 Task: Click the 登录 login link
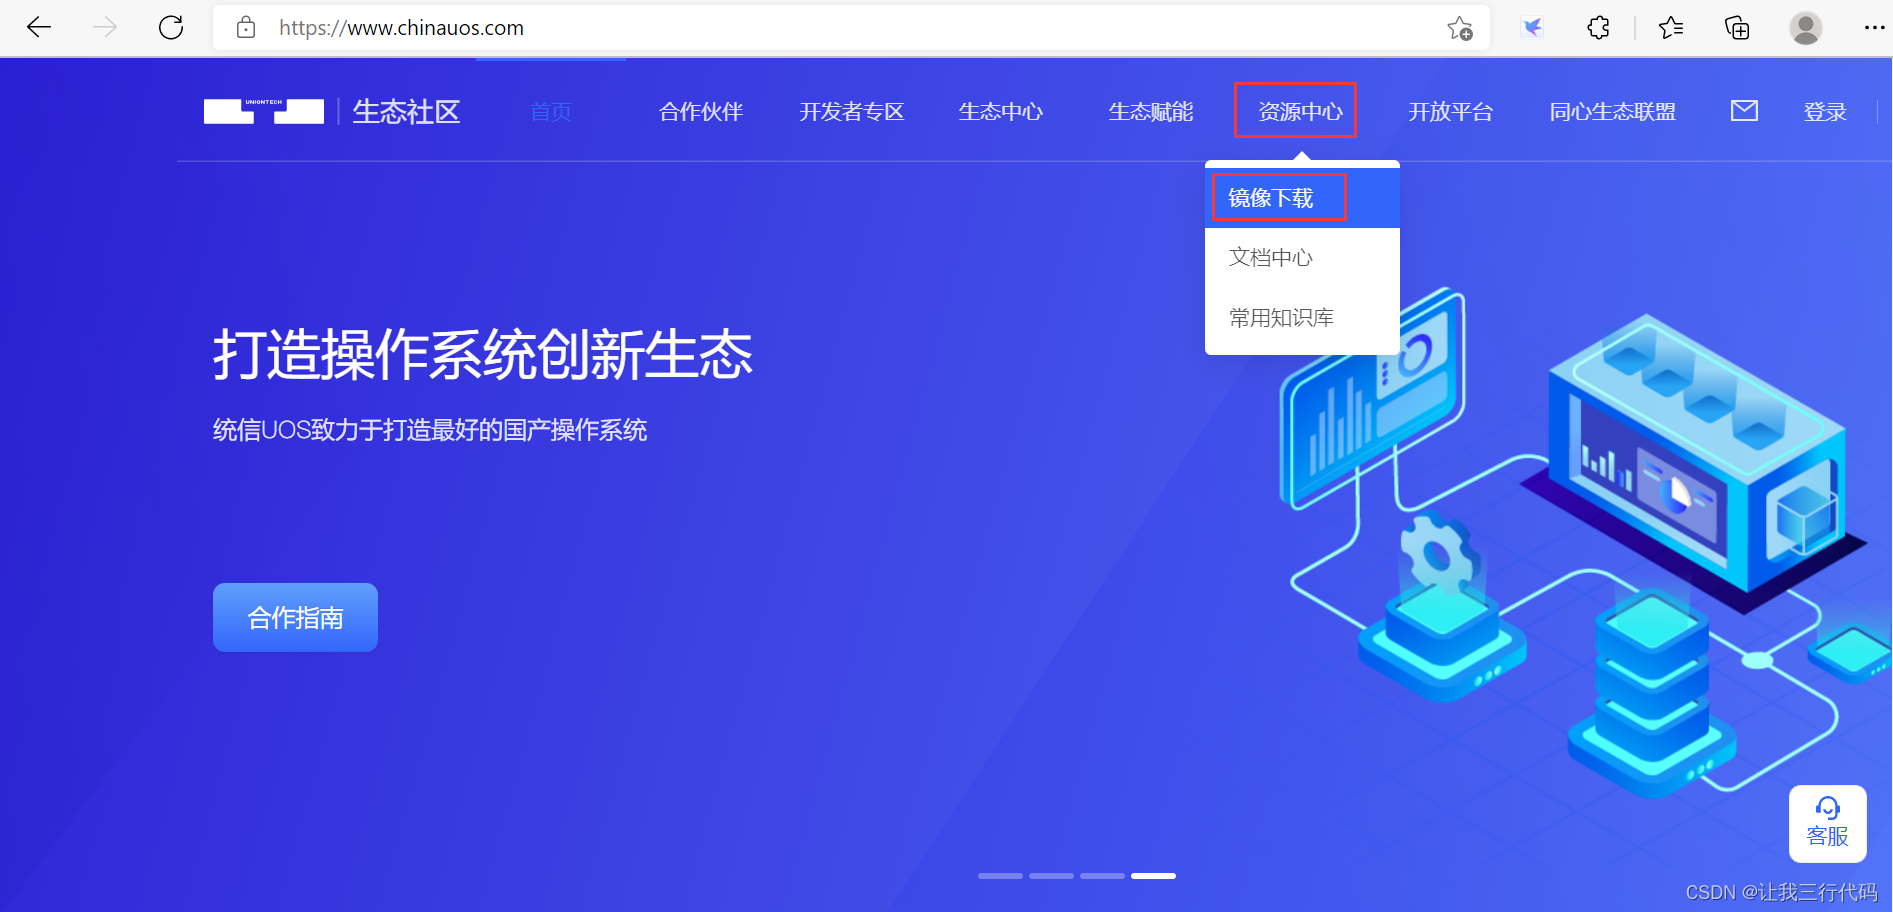coord(1825,112)
